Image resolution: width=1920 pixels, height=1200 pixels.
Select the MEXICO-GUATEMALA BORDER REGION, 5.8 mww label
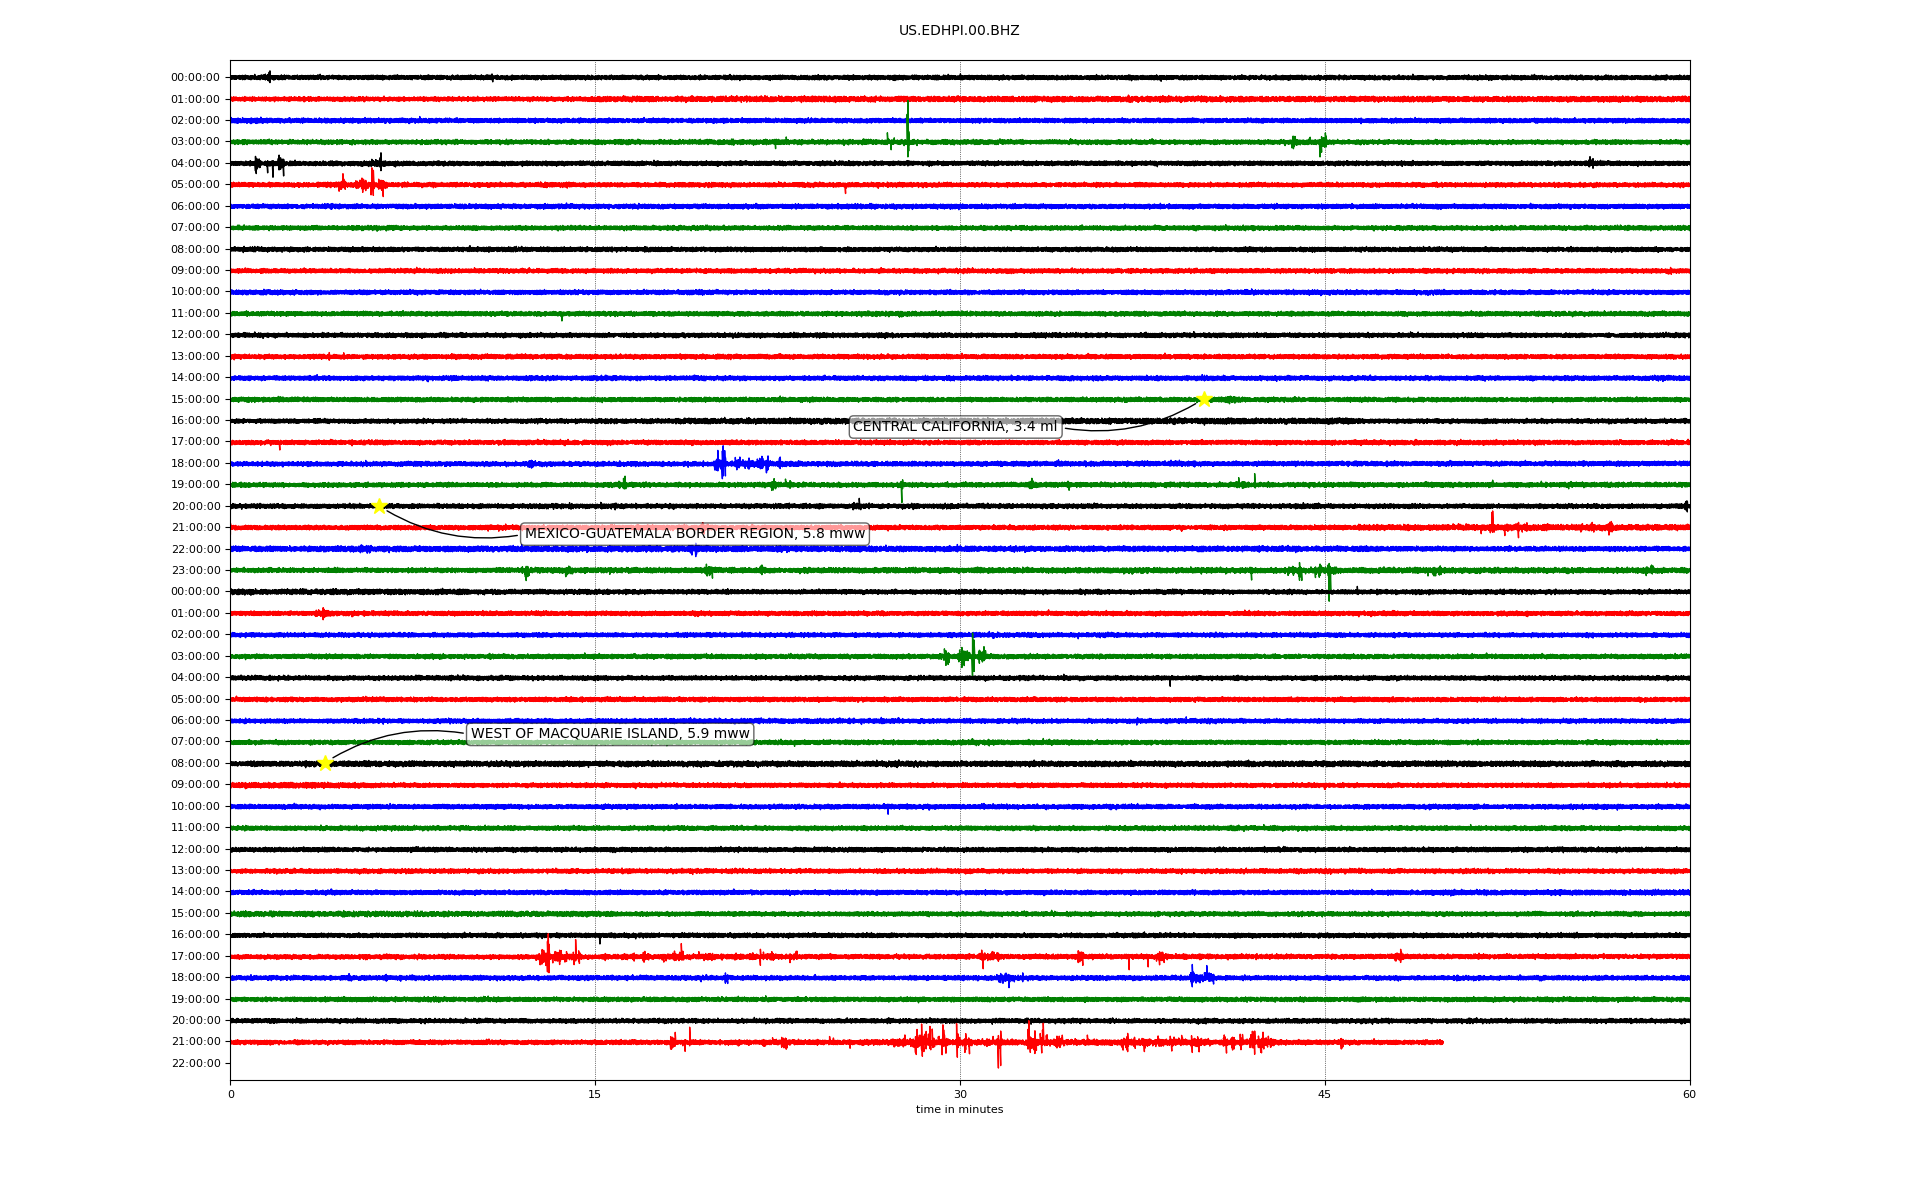coord(694,534)
